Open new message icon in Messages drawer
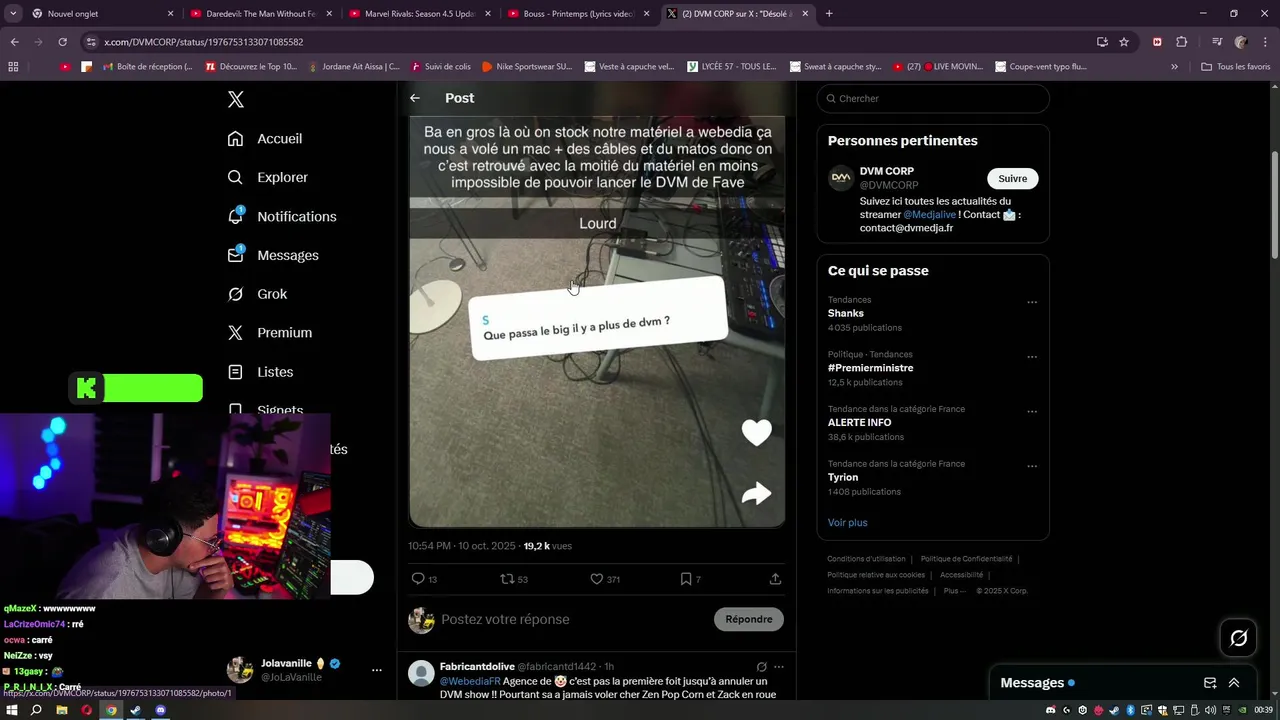This screenshot has height=720, width=1280. coord(1210,683)
